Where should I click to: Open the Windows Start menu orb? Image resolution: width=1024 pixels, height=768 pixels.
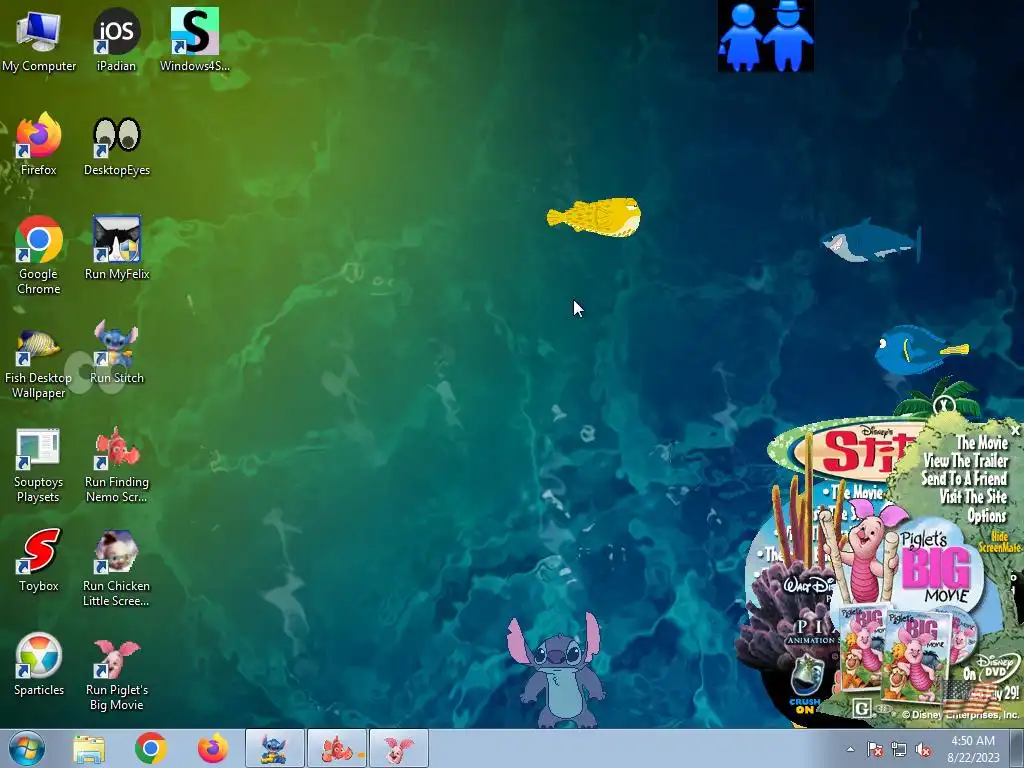tap(27, 749)
